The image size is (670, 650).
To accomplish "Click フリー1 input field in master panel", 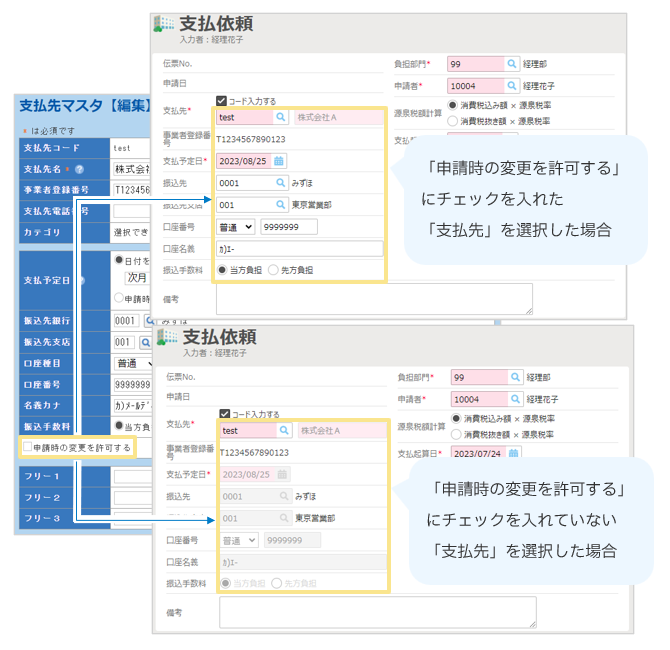I will coord(130,476).
